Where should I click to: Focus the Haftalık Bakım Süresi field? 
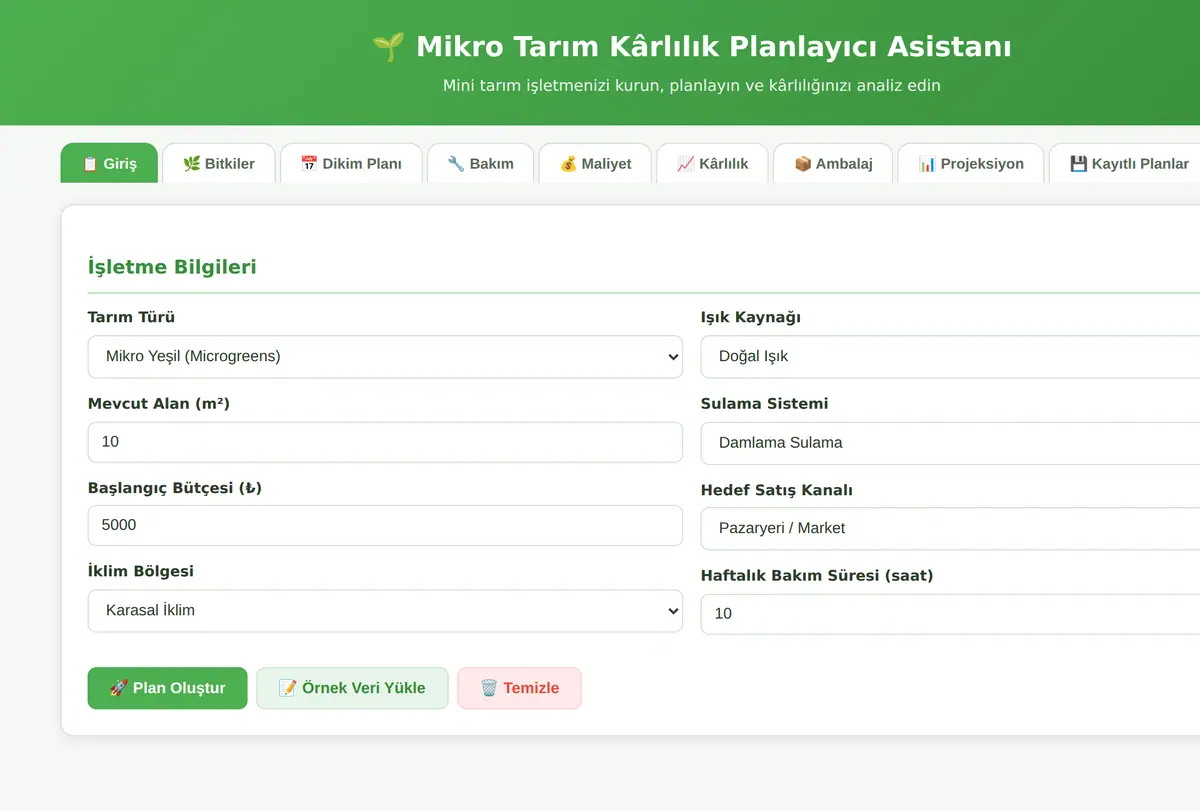pyautogui.click(x=950, y=614)
